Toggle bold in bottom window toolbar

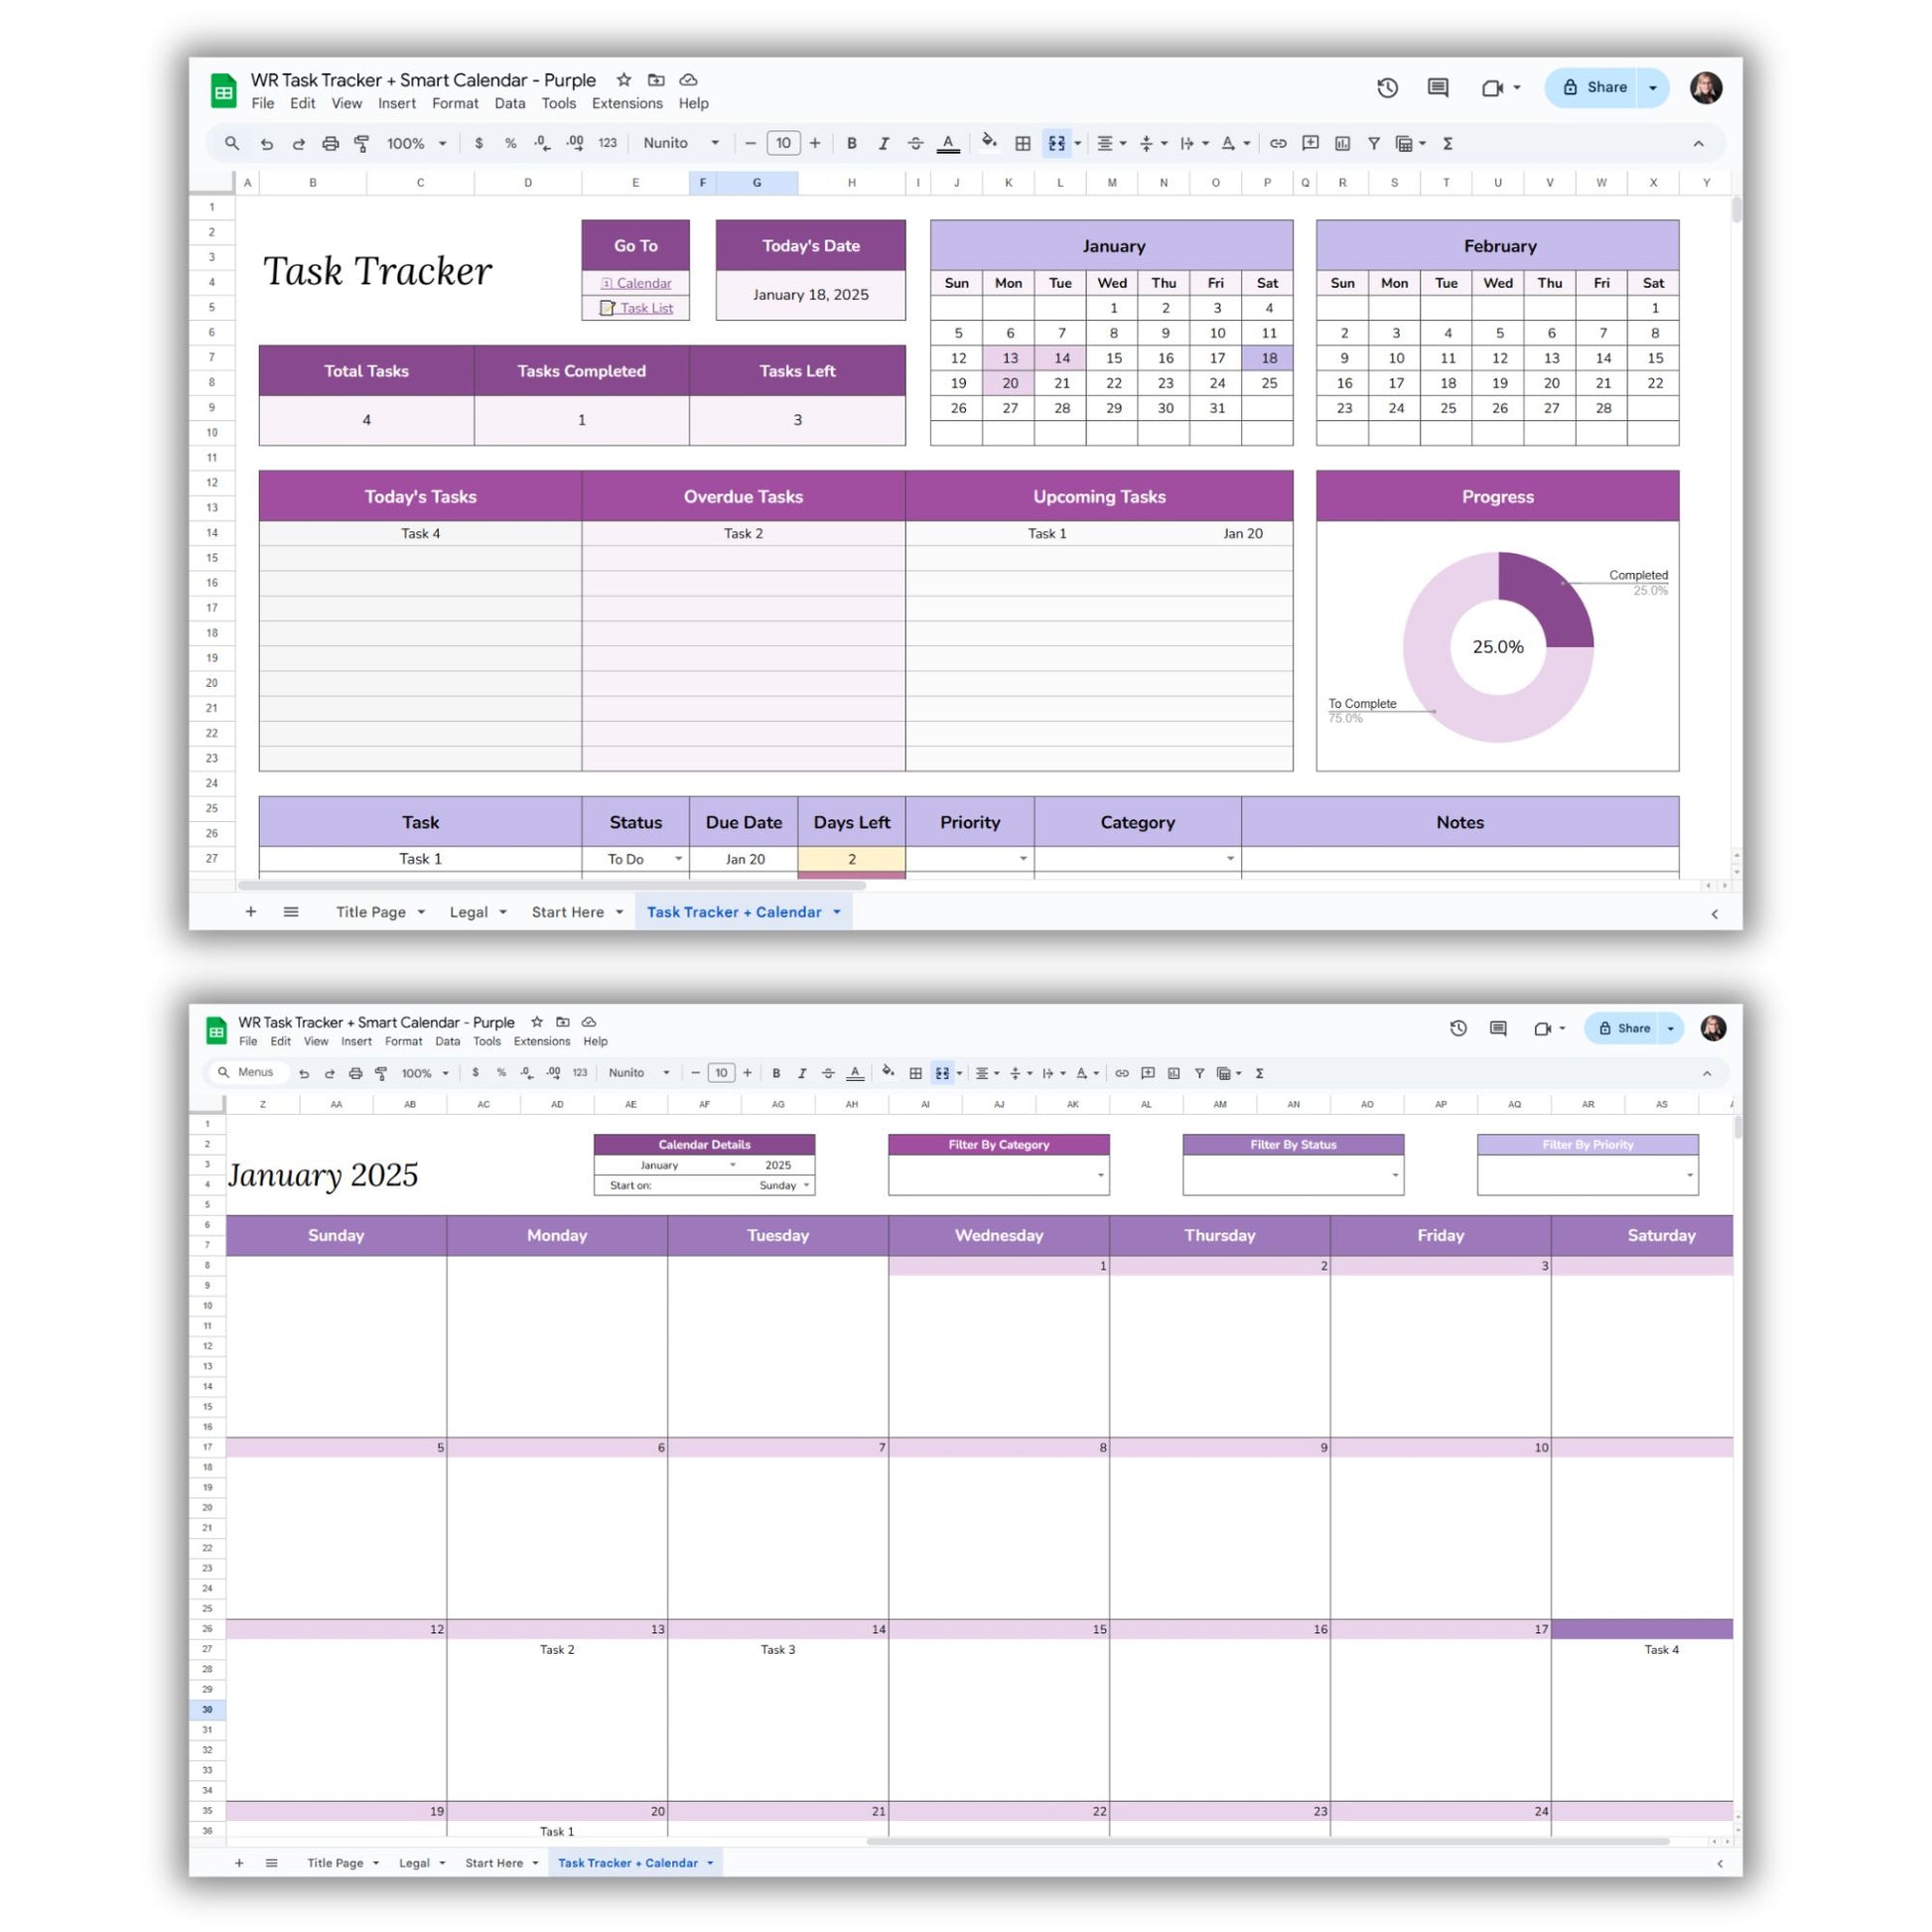click(x=776, y=1073)
